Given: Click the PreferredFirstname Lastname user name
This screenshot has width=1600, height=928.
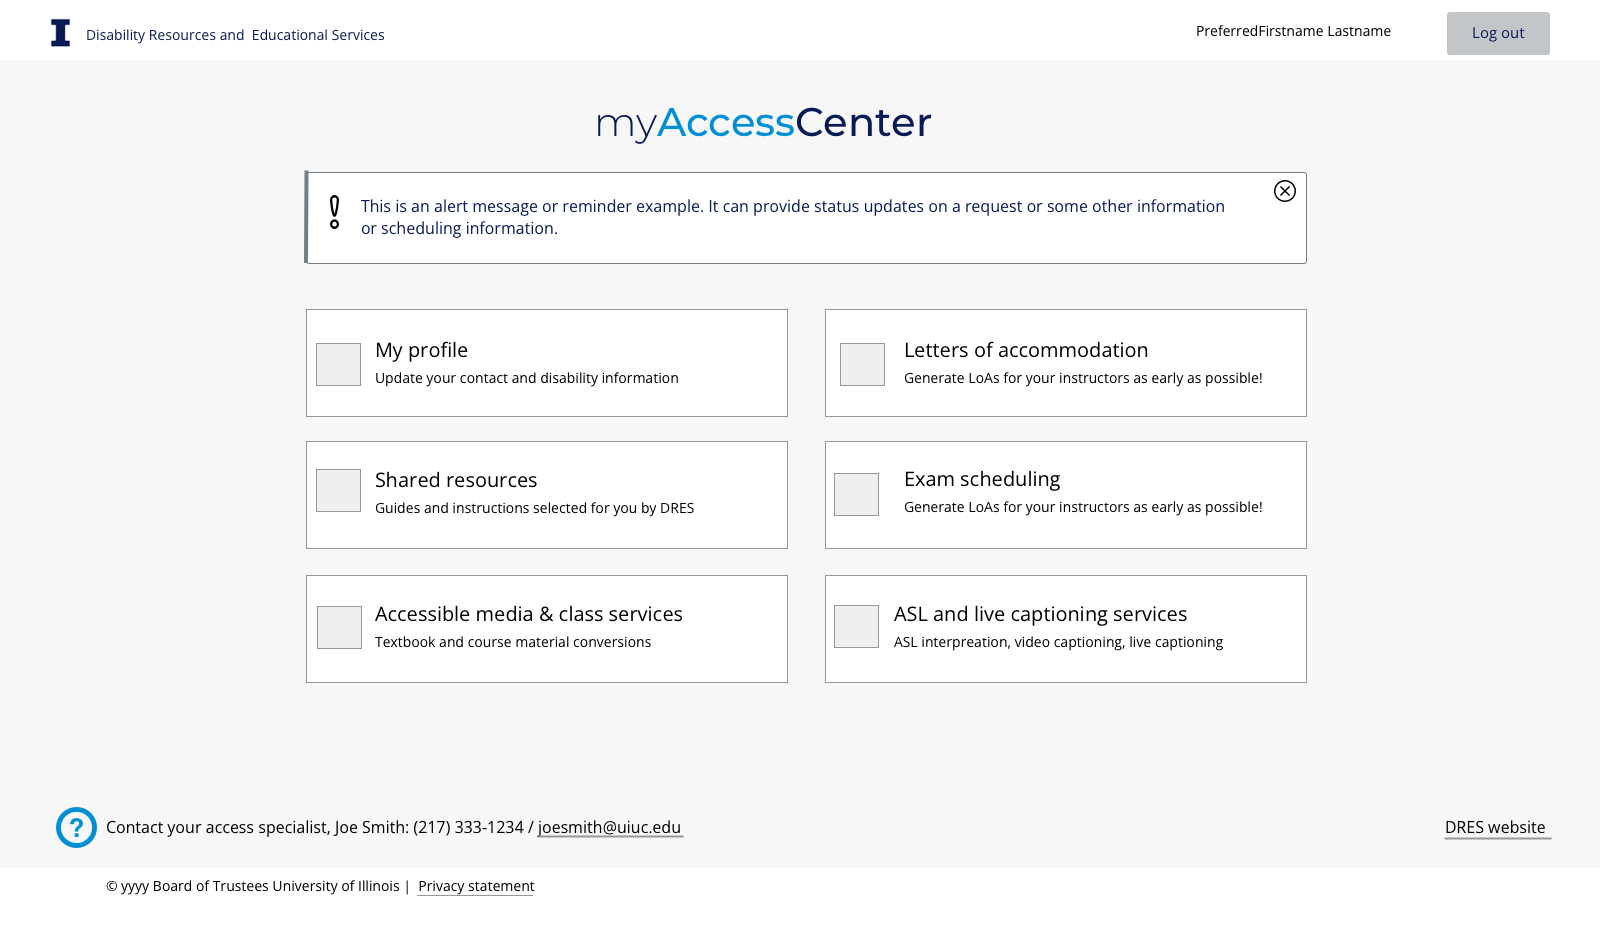Looking at the screenshot, I should 1293,31.
